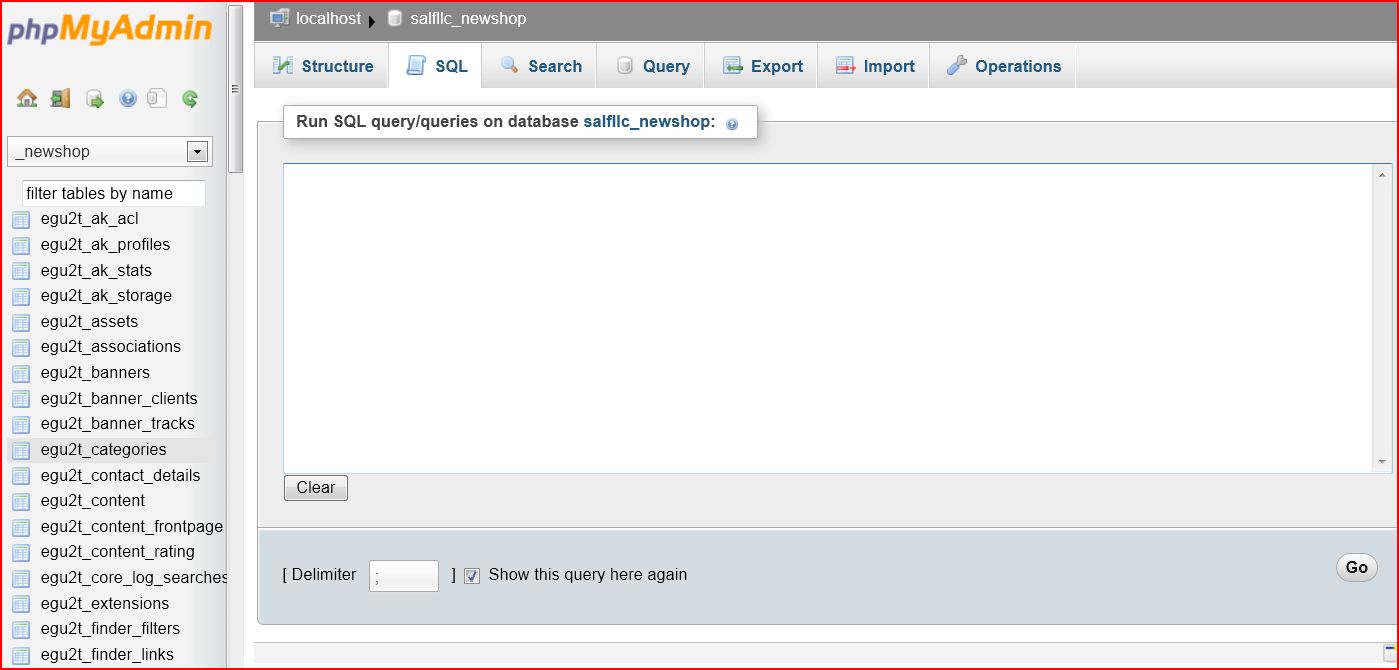Viewport: 1399px width, 670px height.
Task: Click the table icon beside egu2t_banners
Action: [21, 373]
